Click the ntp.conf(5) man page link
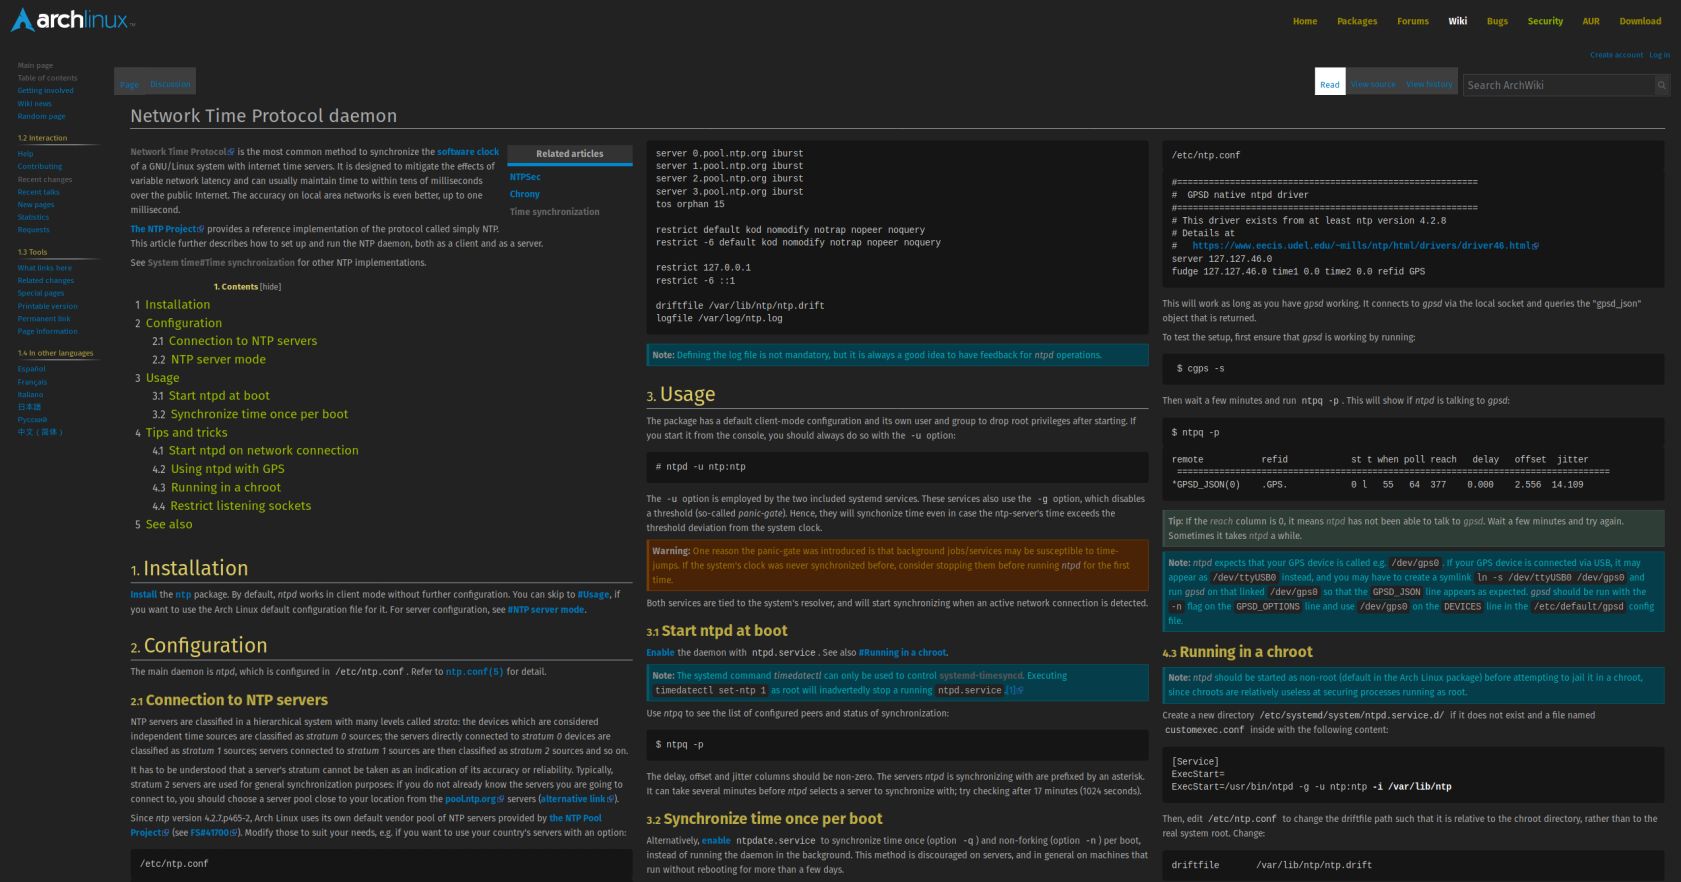 pos(474,672)
